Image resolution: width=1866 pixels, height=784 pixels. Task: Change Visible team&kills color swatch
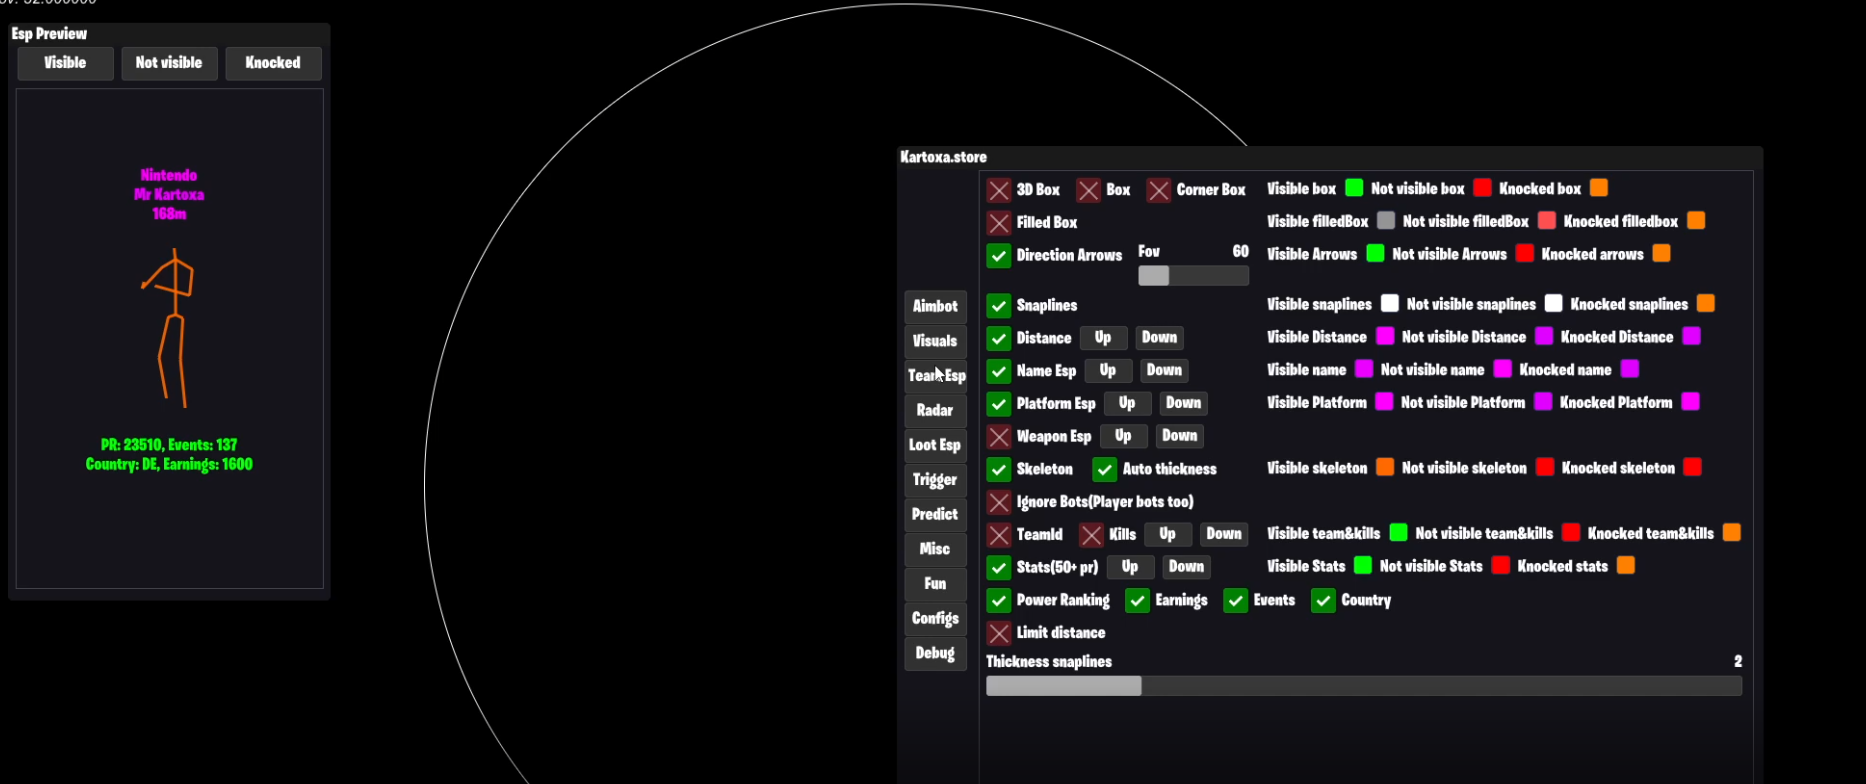[x=1398, y=532]
